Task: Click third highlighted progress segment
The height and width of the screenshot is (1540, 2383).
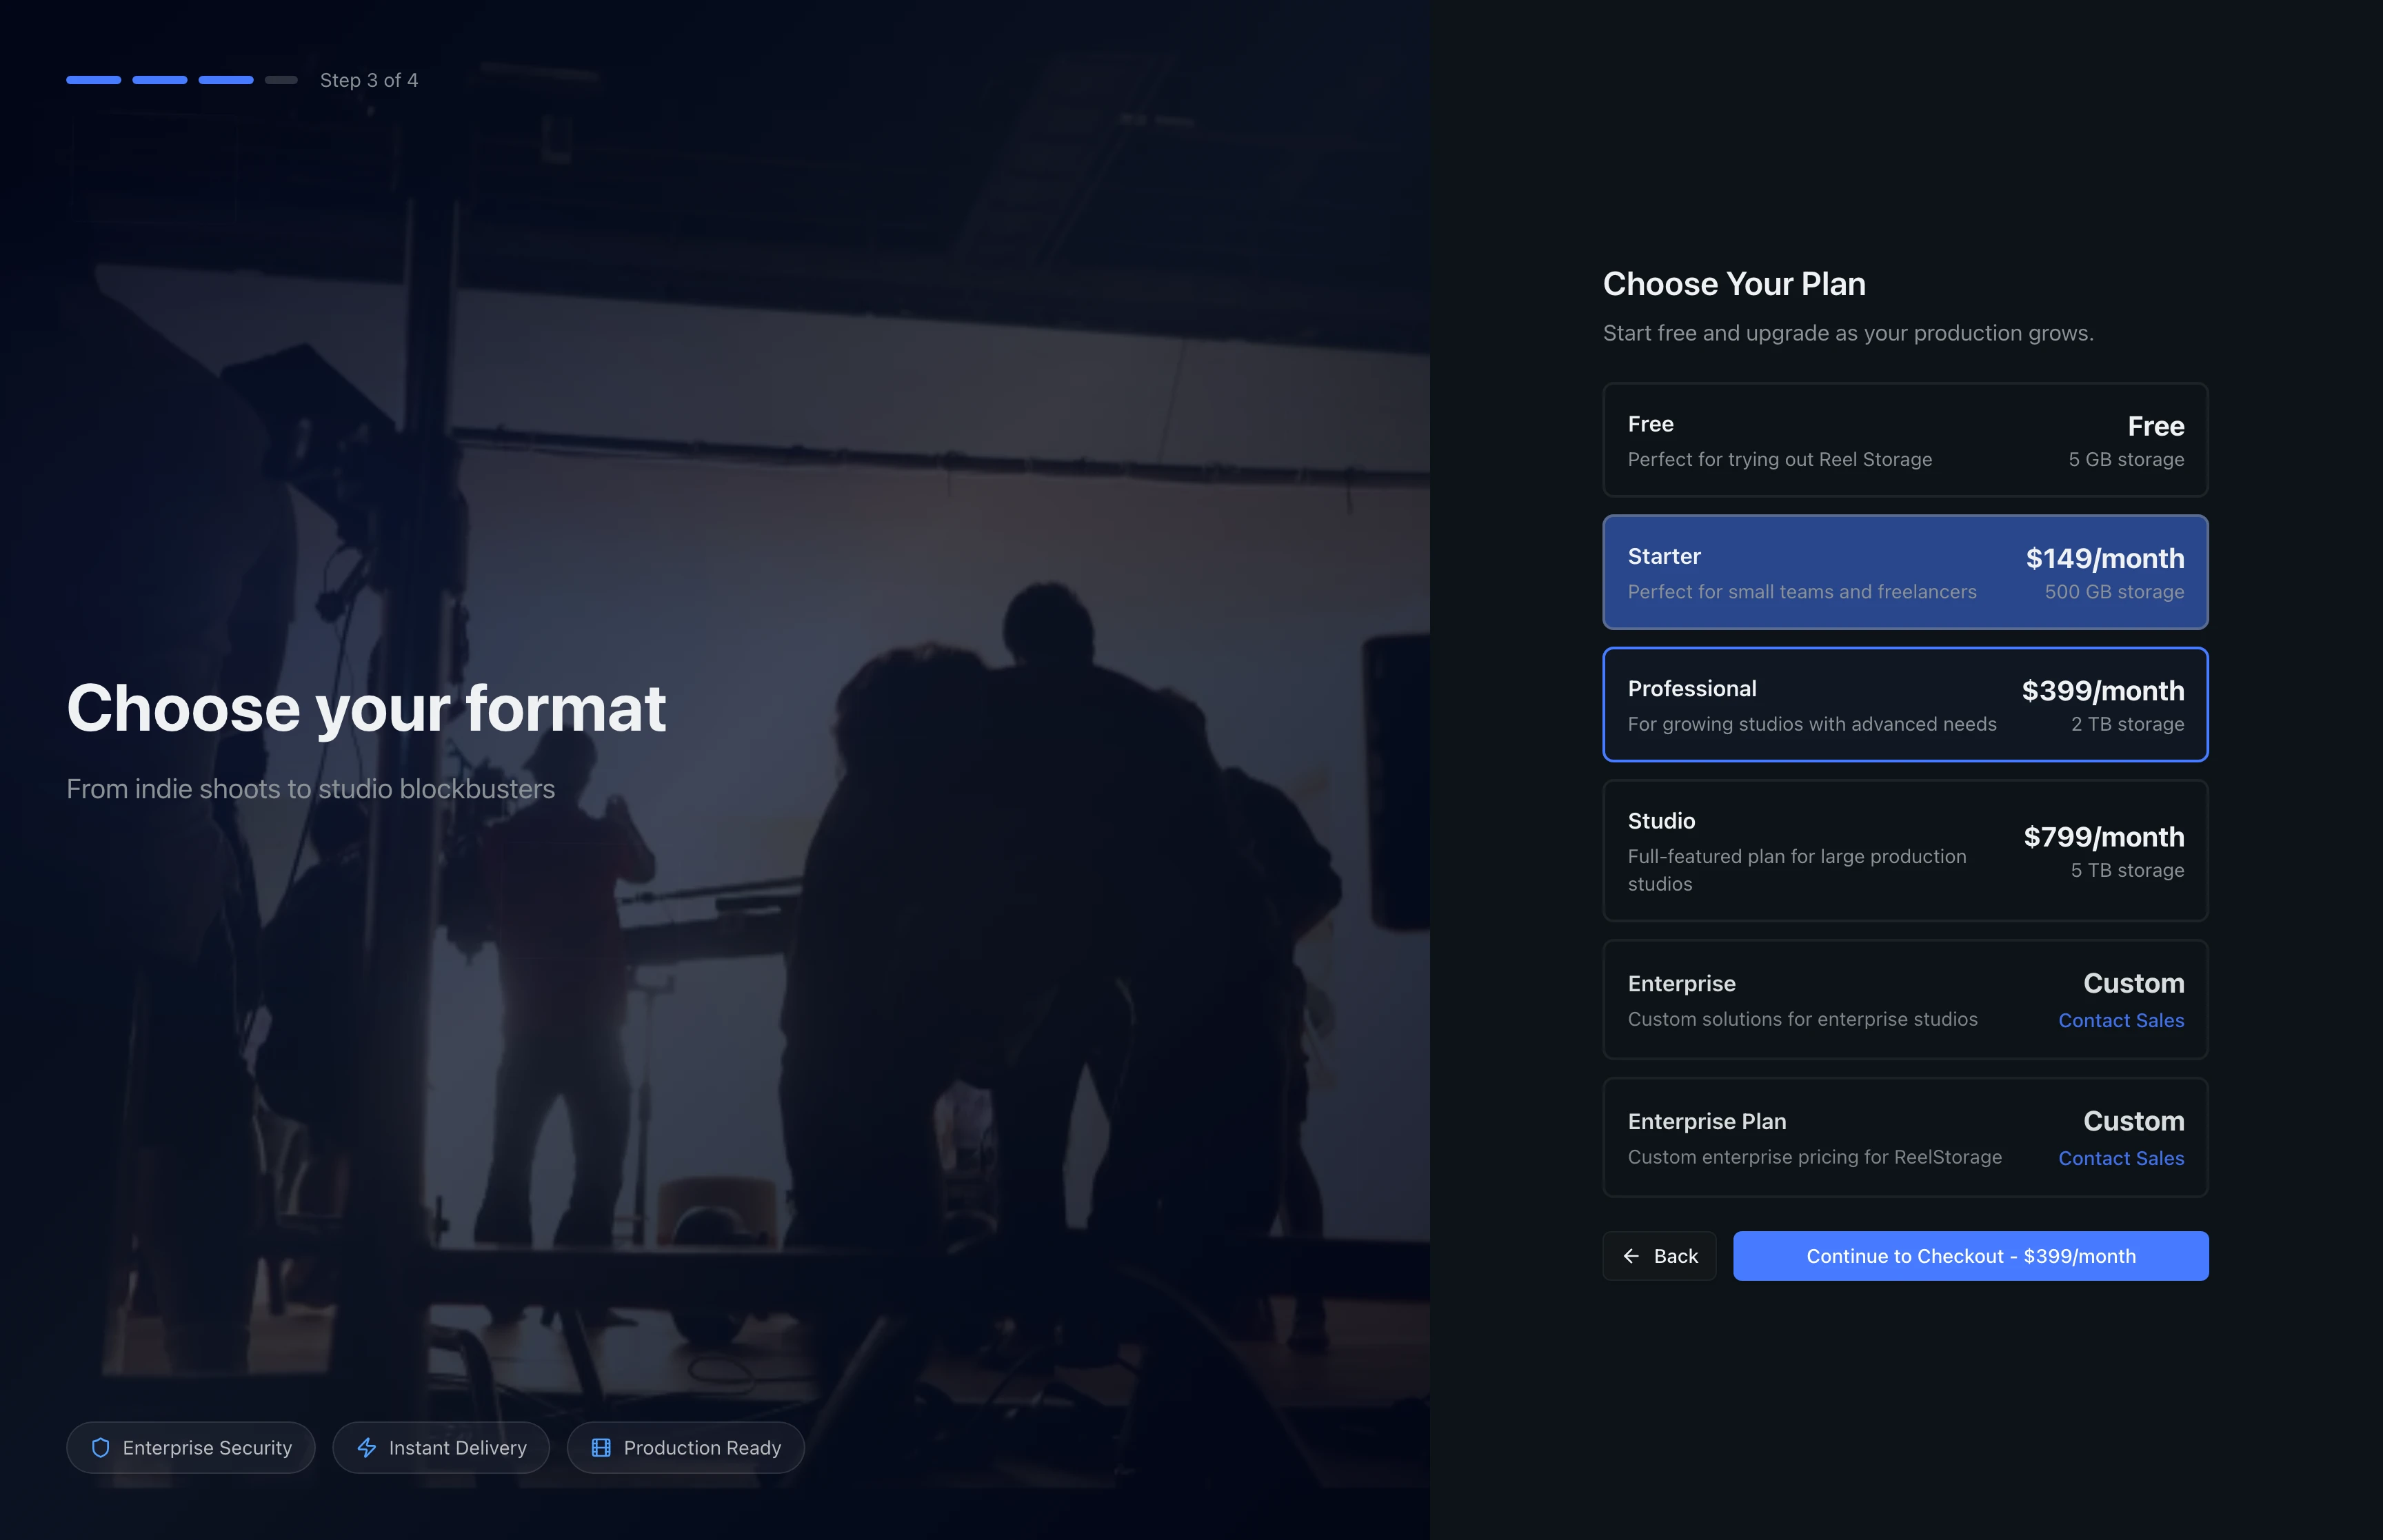Action: tap(226, 80)
